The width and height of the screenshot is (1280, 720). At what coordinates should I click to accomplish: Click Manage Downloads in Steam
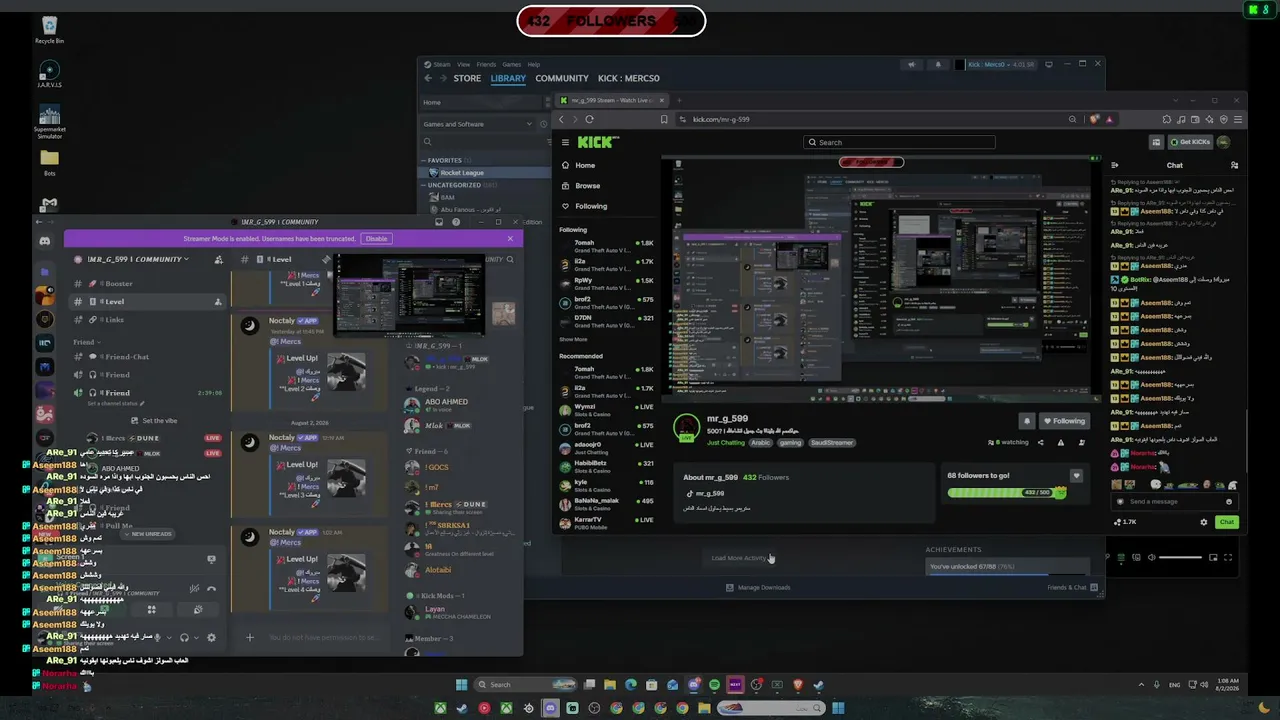(758, 587)
